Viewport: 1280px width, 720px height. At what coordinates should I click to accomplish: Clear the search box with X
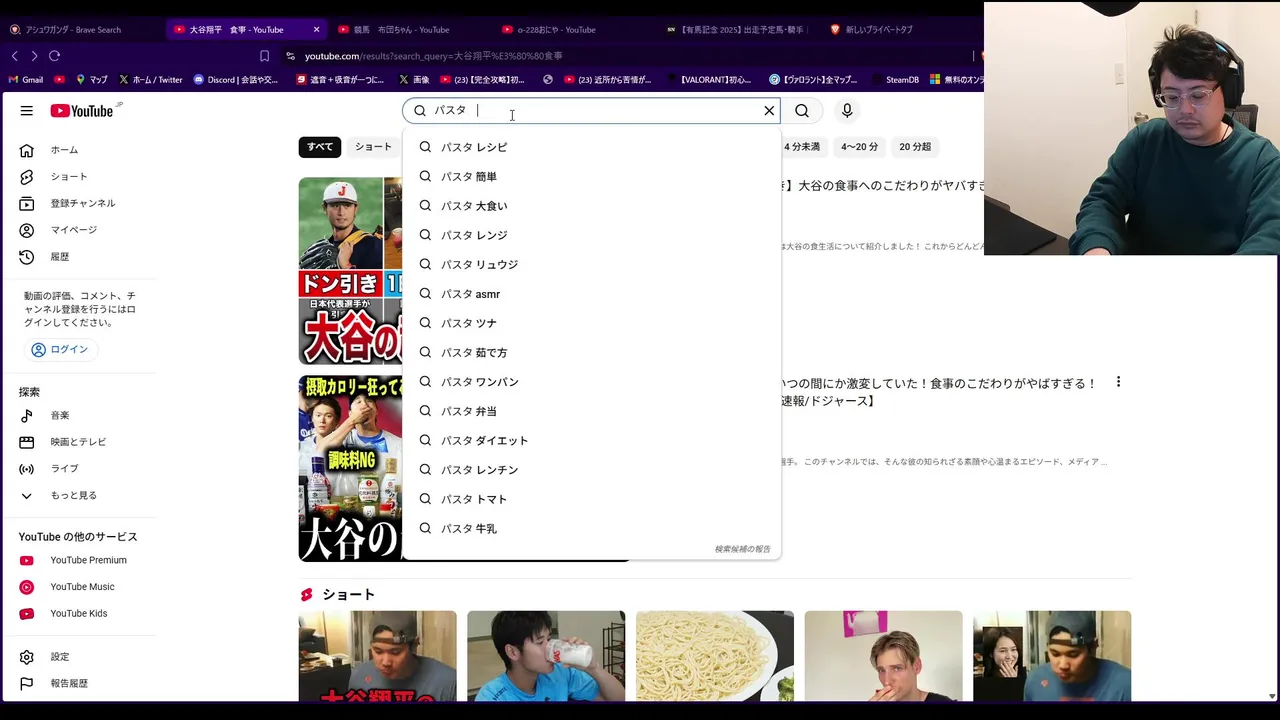click(x=769, y=111)
